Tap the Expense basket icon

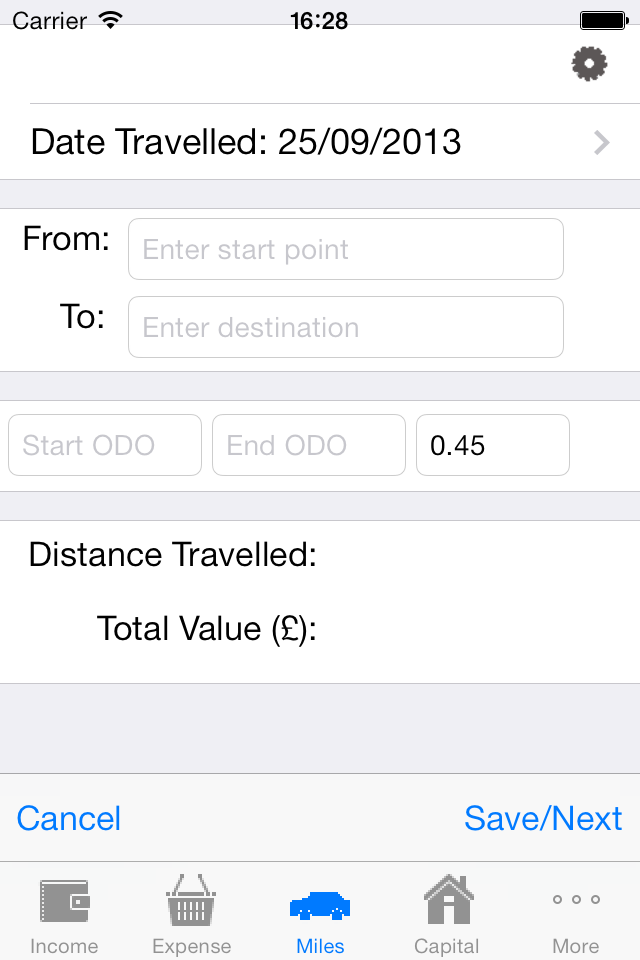coord(191,899)
